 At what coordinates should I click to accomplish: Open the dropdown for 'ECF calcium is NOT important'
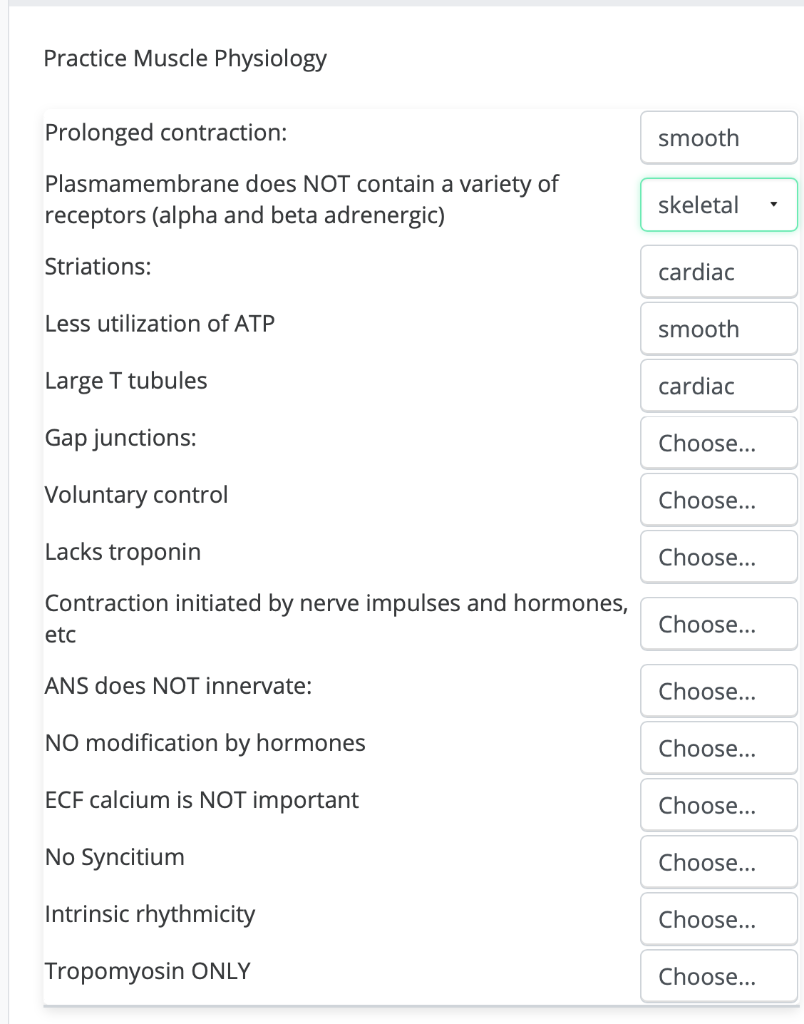718,804
